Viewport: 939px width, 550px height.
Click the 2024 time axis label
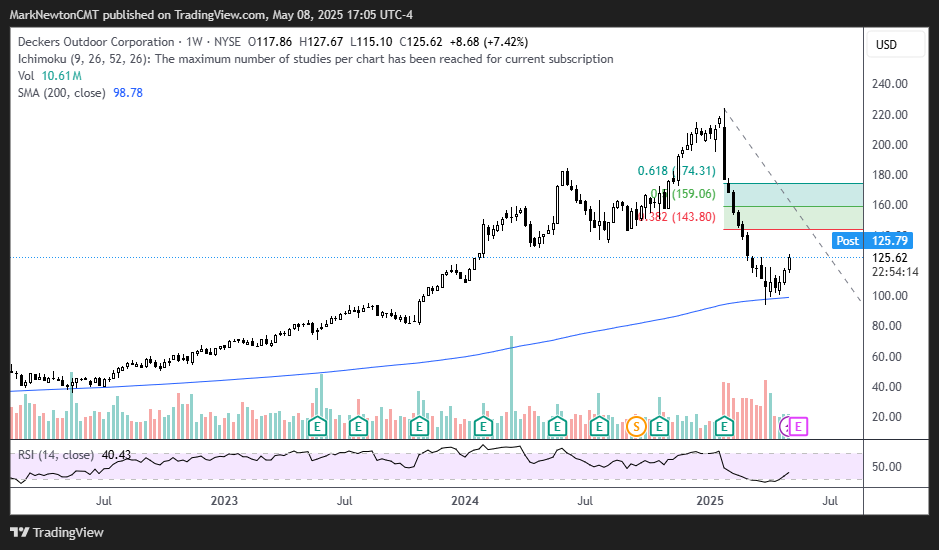tap(465, 500)
